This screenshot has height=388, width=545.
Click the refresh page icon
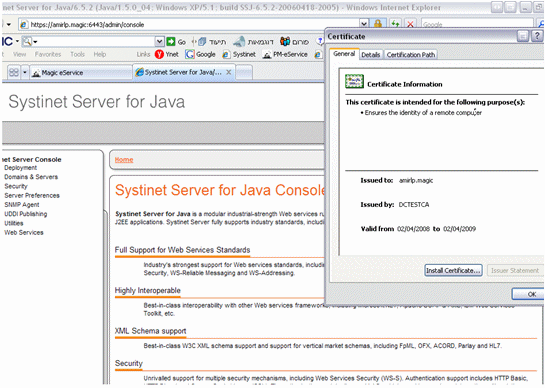(x=395, y=24)
